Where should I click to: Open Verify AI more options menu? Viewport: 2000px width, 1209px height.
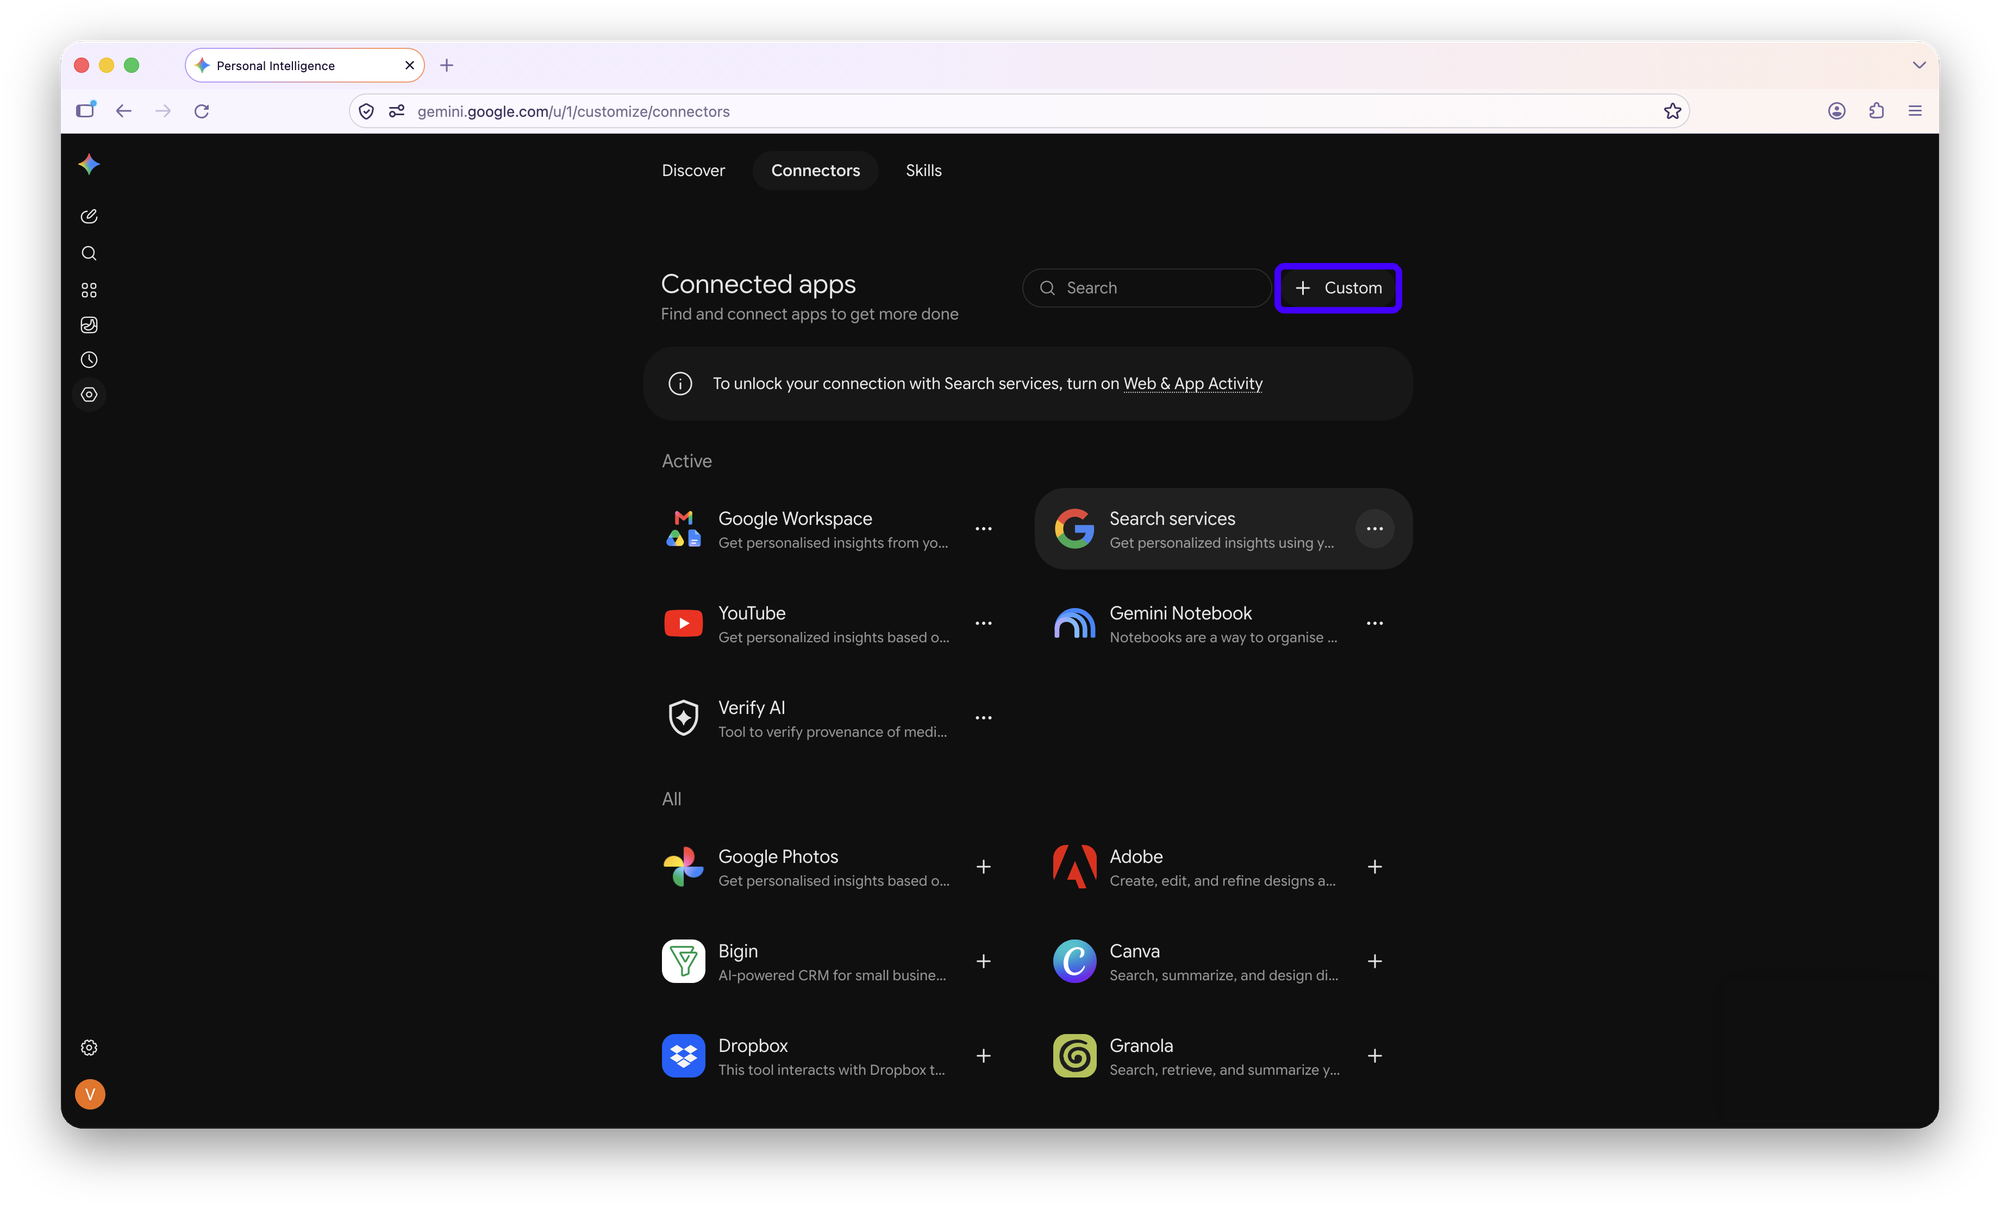(x=984, y=718)
